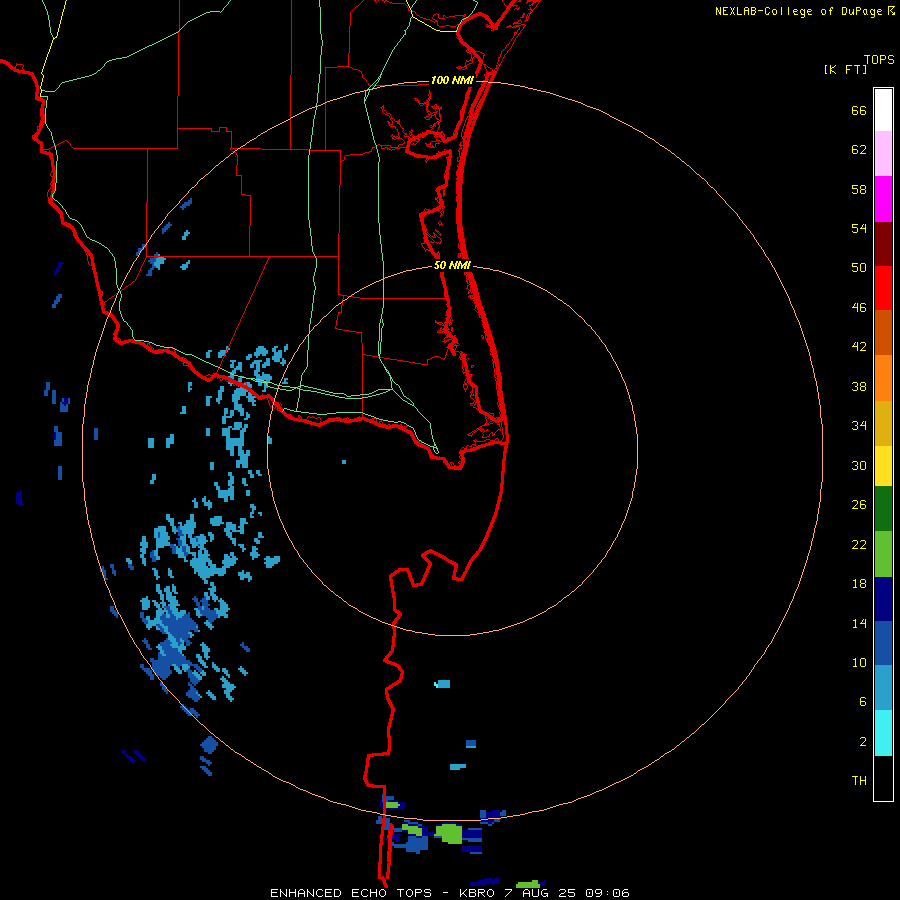Click the bright red legend swatch

(x=883, y=288)
